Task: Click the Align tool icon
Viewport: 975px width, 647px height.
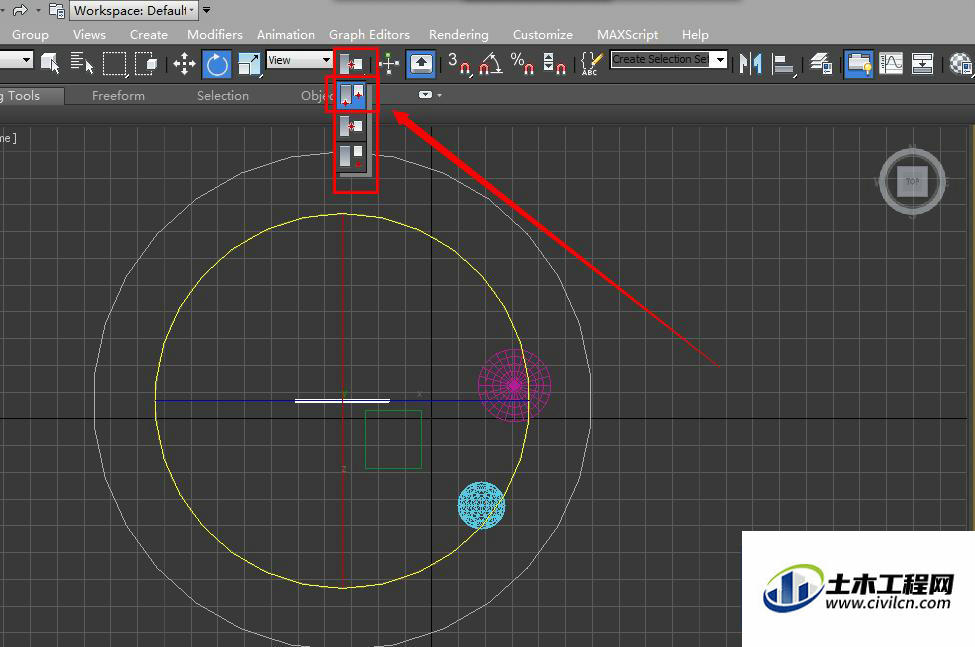Action: (783, 63)
